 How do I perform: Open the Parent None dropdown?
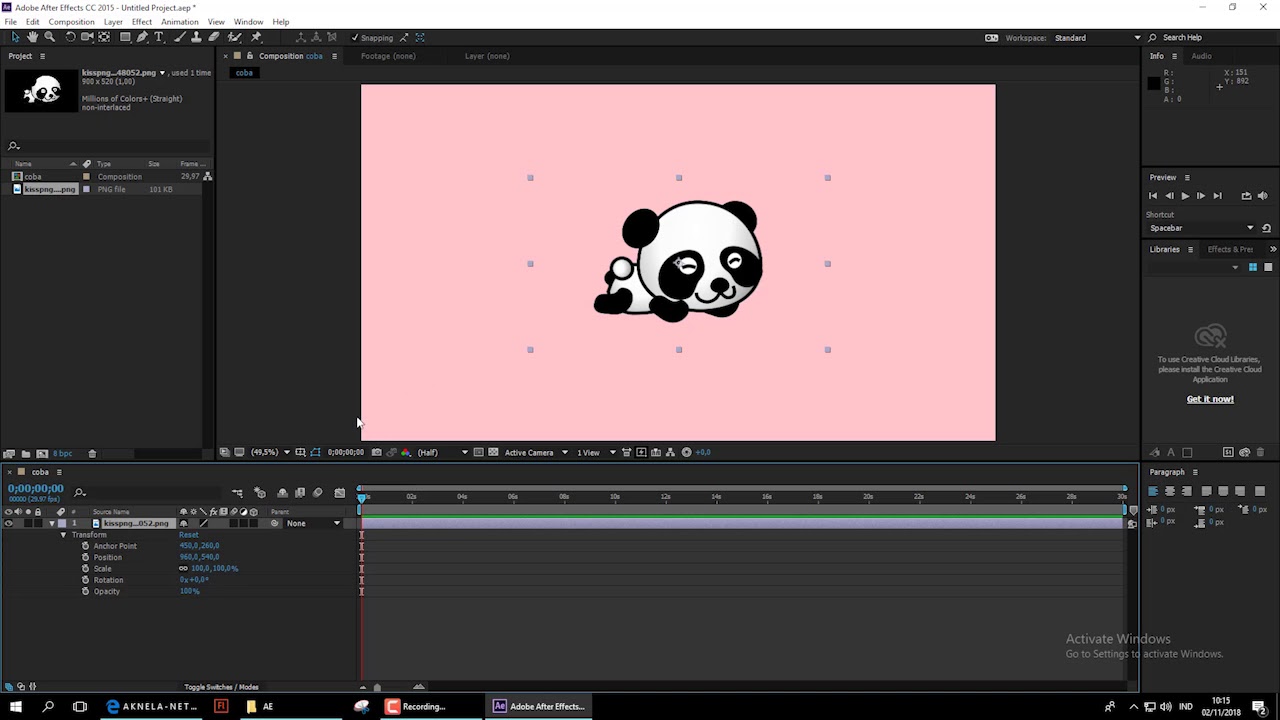coord(313,523)
